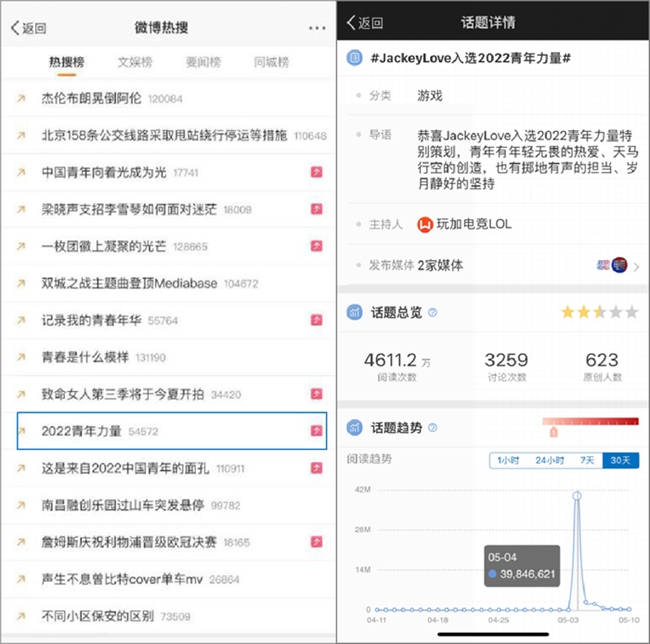Tap topic icon beside #JackeyLove入选2022青年力量#

tap(354, 58)
